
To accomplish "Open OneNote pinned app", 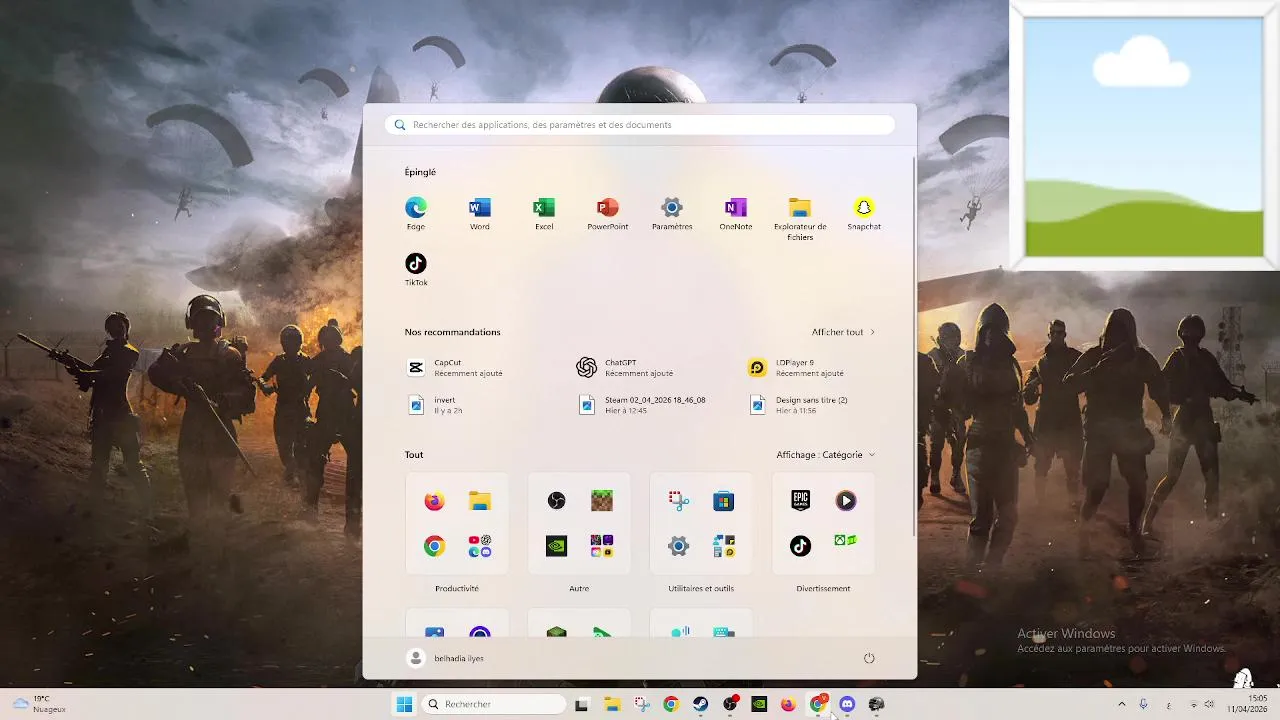I will tap(736, 213).
